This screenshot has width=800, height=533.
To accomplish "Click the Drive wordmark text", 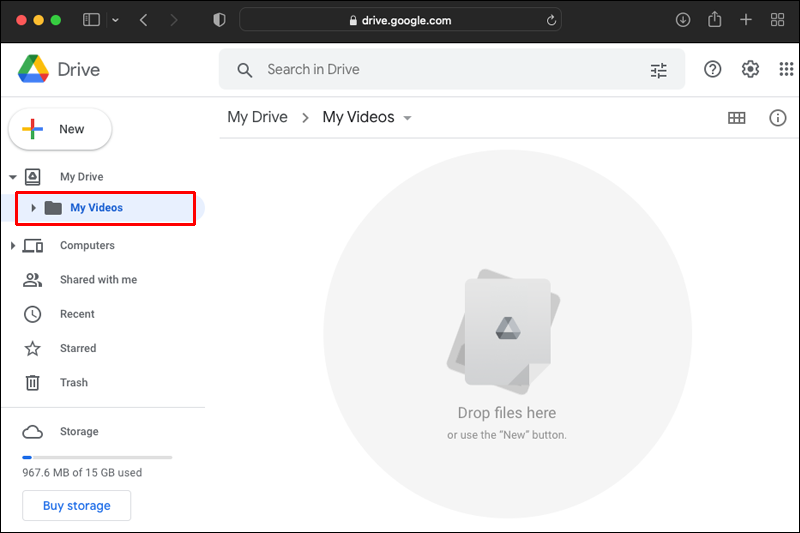I will pos(79,69).
